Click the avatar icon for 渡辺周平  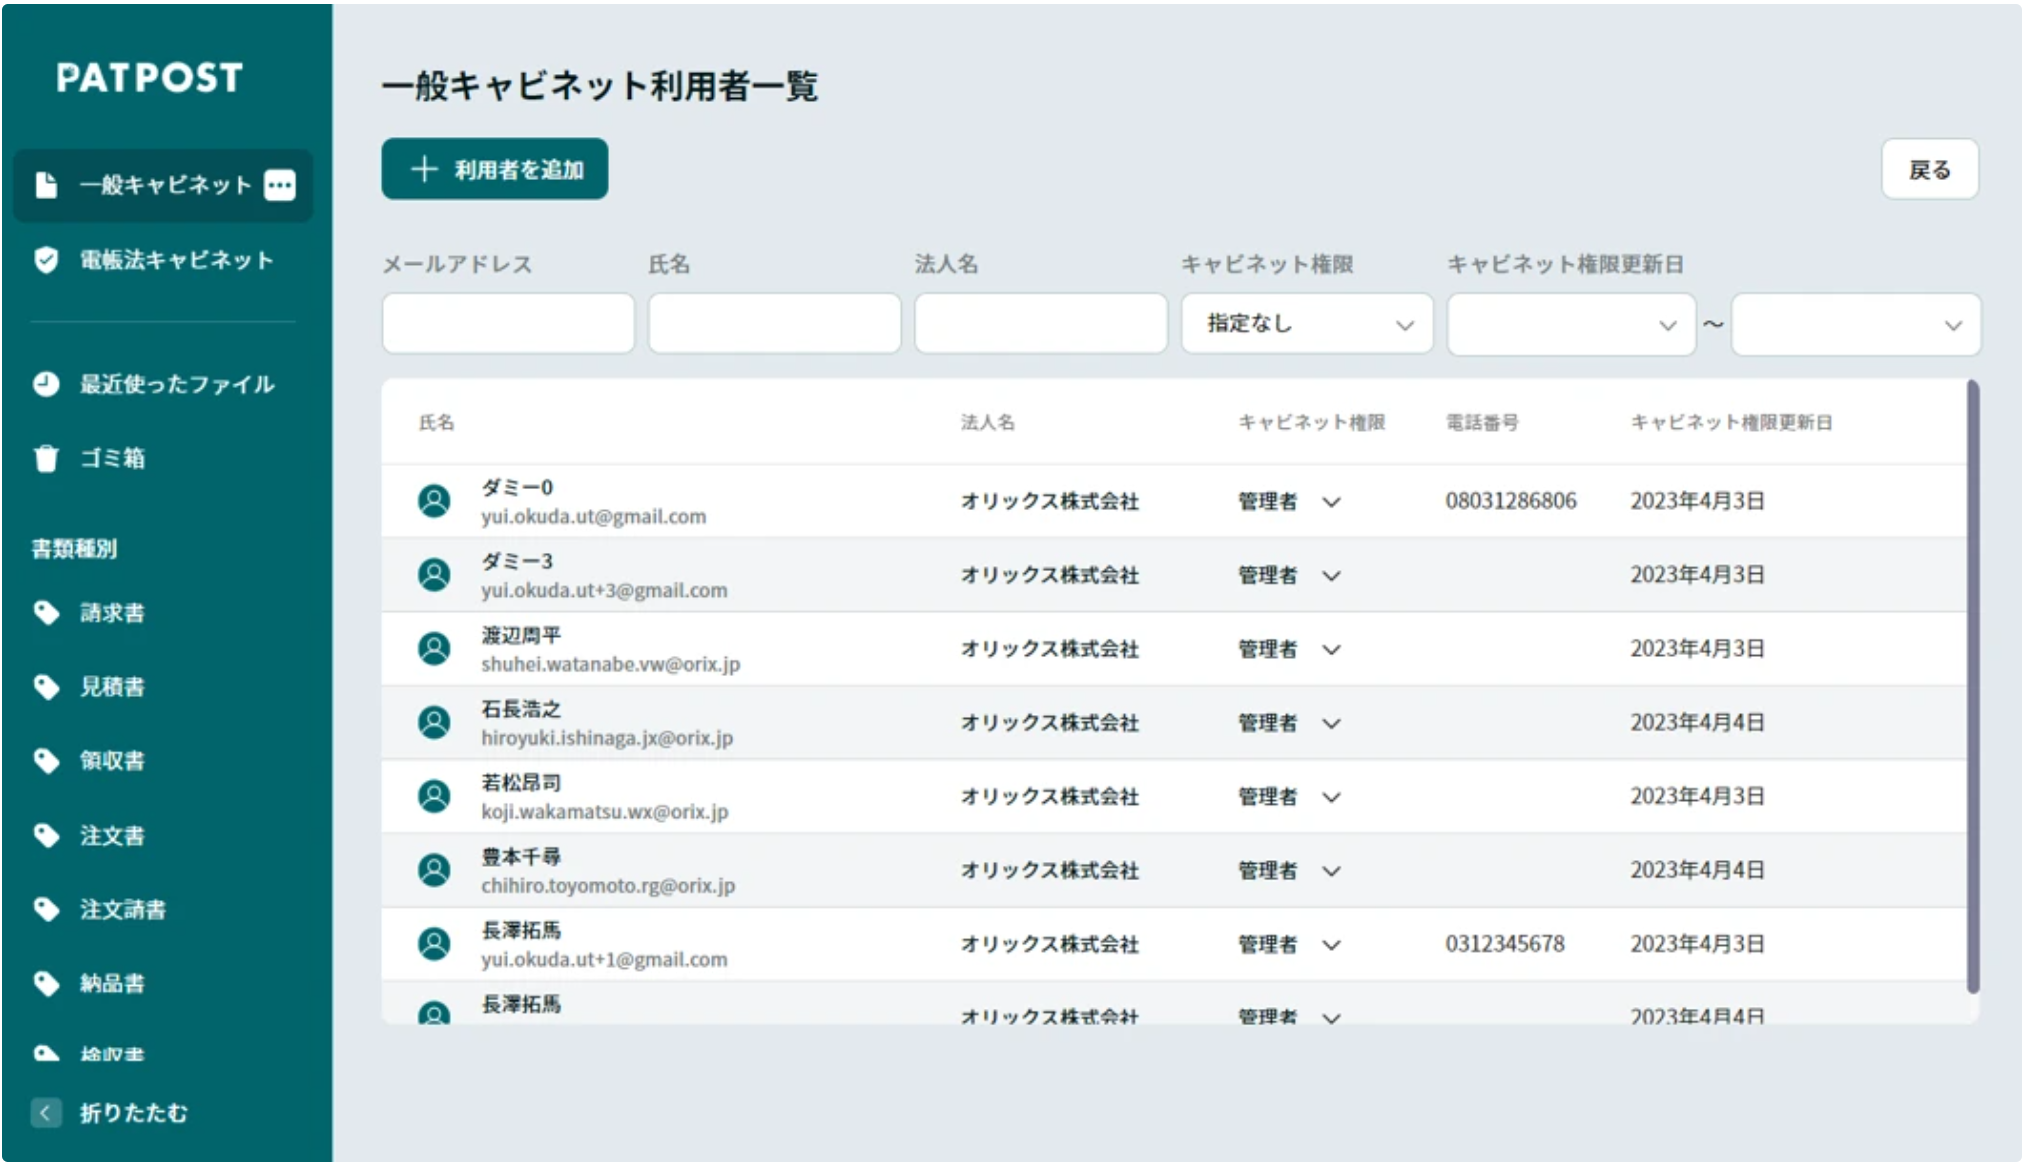(x=434, y=649)
